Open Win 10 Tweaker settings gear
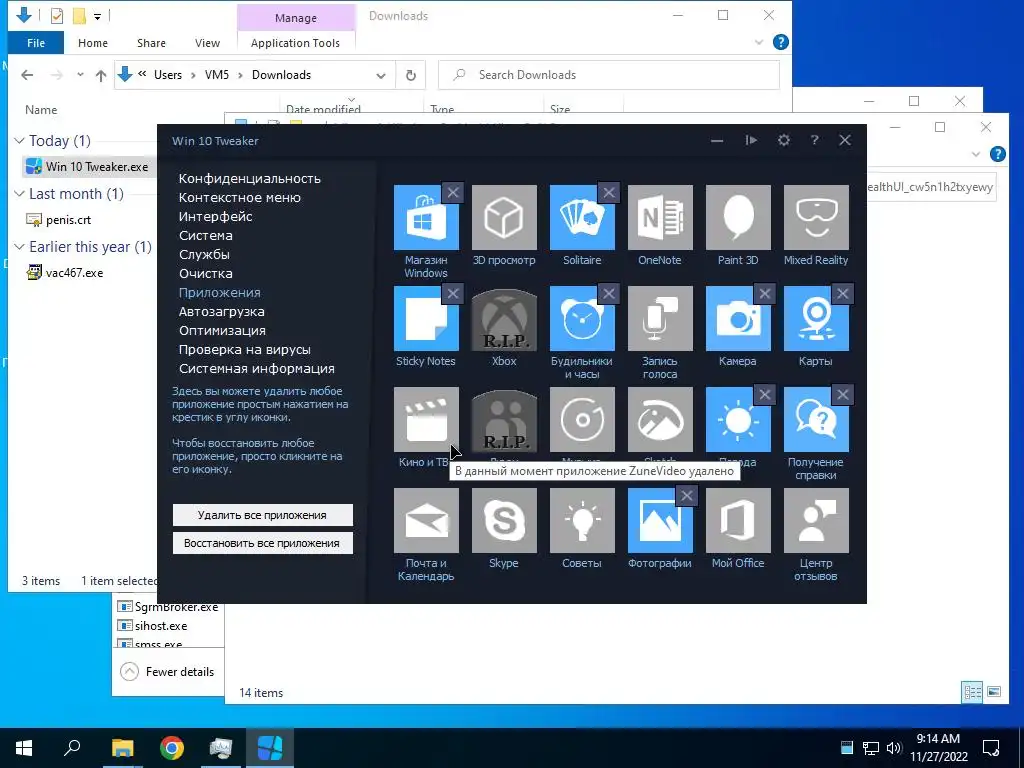 click(x=784, y=140)
